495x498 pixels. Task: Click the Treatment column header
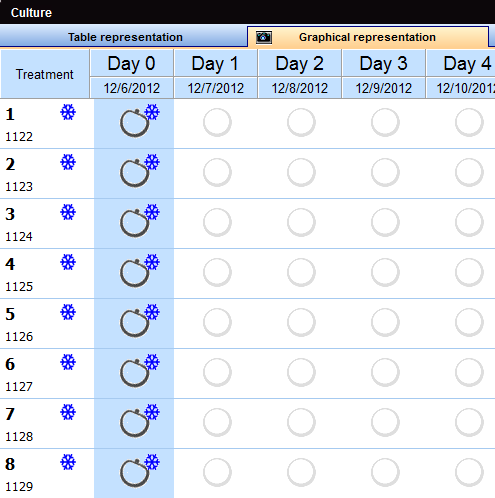pos(45,74)
